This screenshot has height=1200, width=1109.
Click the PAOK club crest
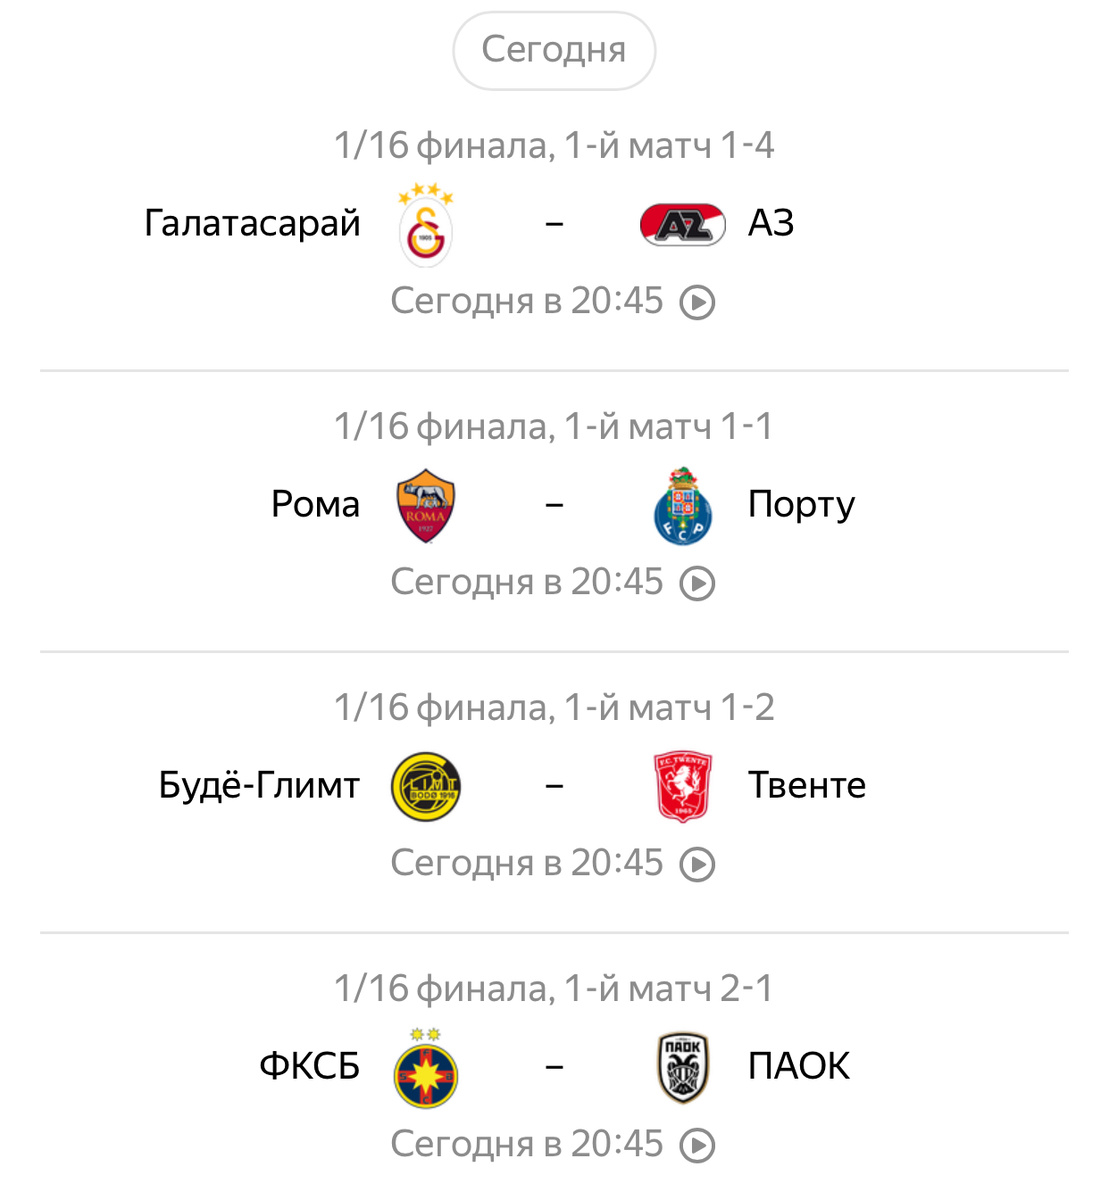click(682, 1067)
